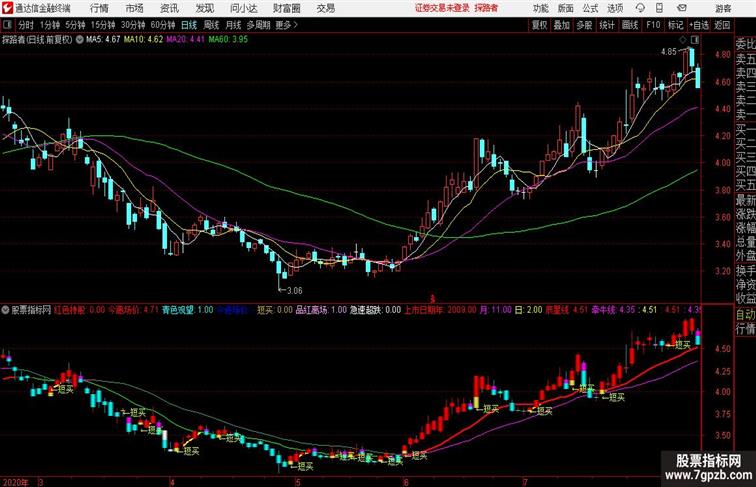The width and height of the screenshot is (756, 487).
Task: Select the 多周期 multi-period tab
Action: pyautogui.click(x=259, y=25)
